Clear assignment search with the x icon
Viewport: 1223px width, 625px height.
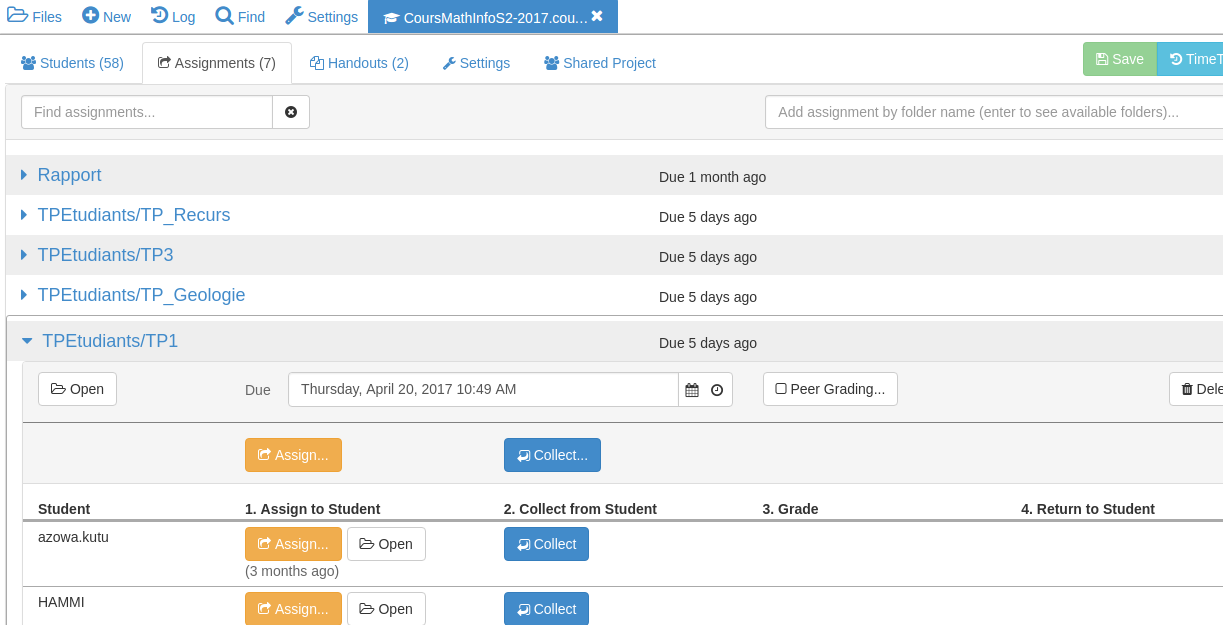click(291, 112)
